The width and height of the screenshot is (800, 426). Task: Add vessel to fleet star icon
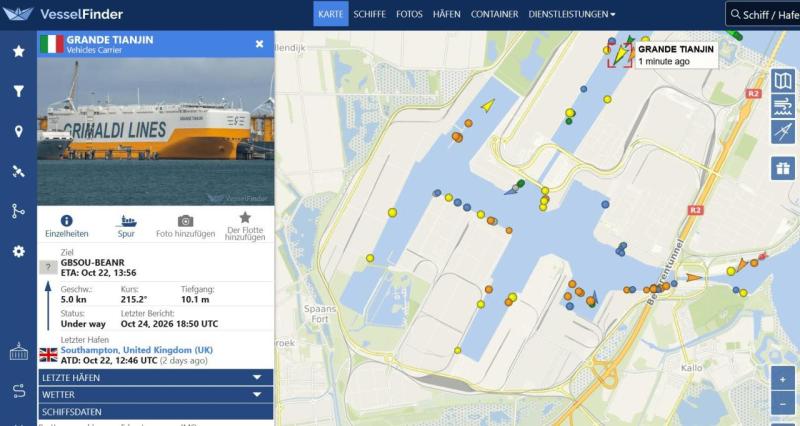pos(245,218)
